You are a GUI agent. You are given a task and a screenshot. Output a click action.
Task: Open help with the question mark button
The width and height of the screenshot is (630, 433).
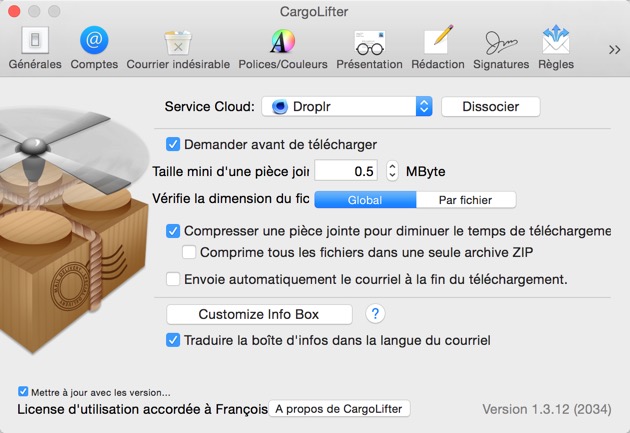click(x=375, y=313)
